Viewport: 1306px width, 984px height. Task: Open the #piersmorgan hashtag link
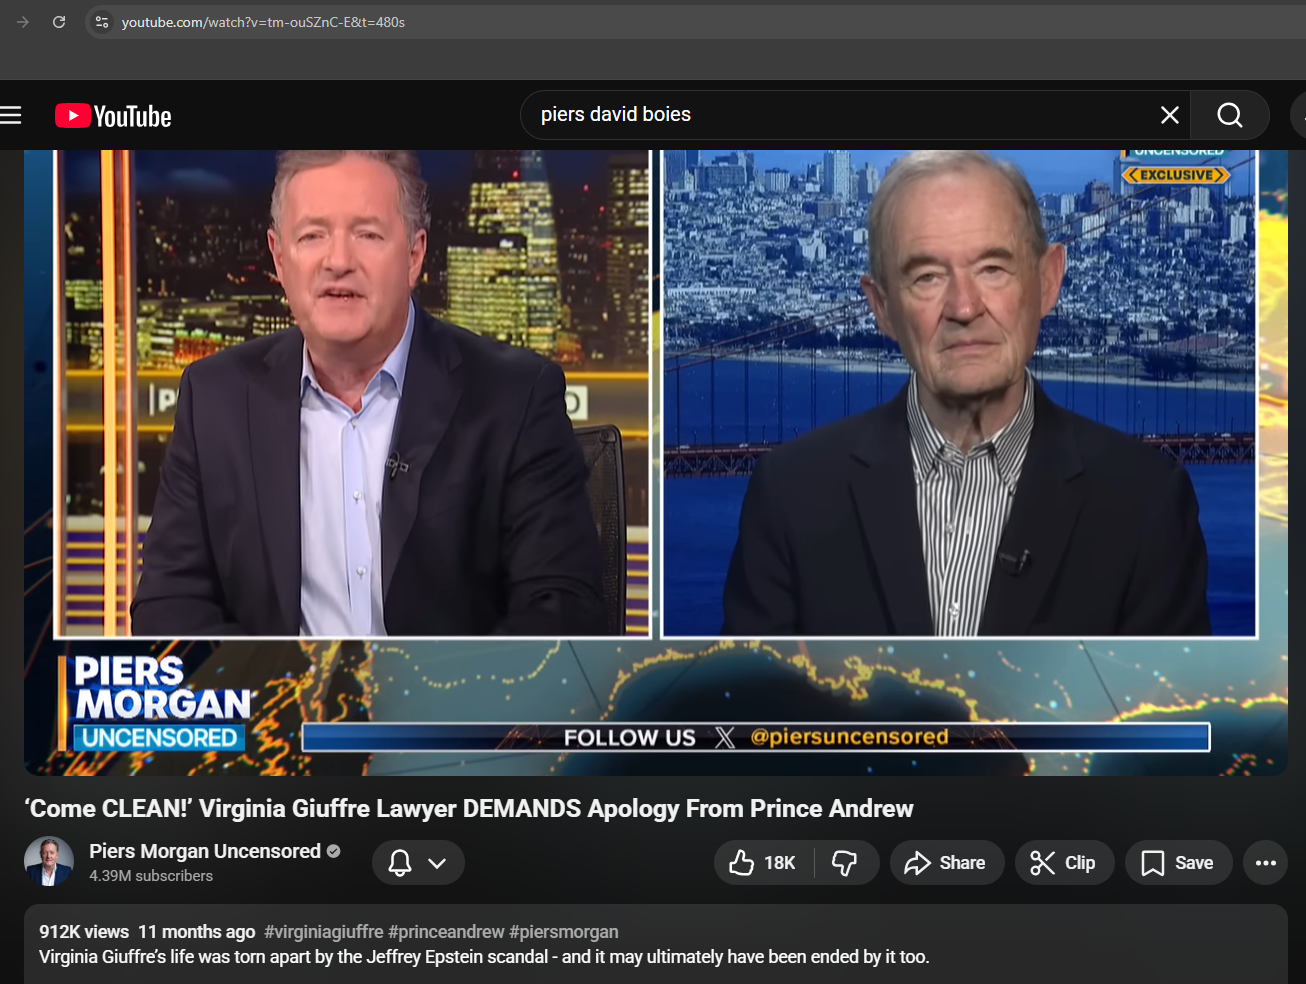(563, 932)
